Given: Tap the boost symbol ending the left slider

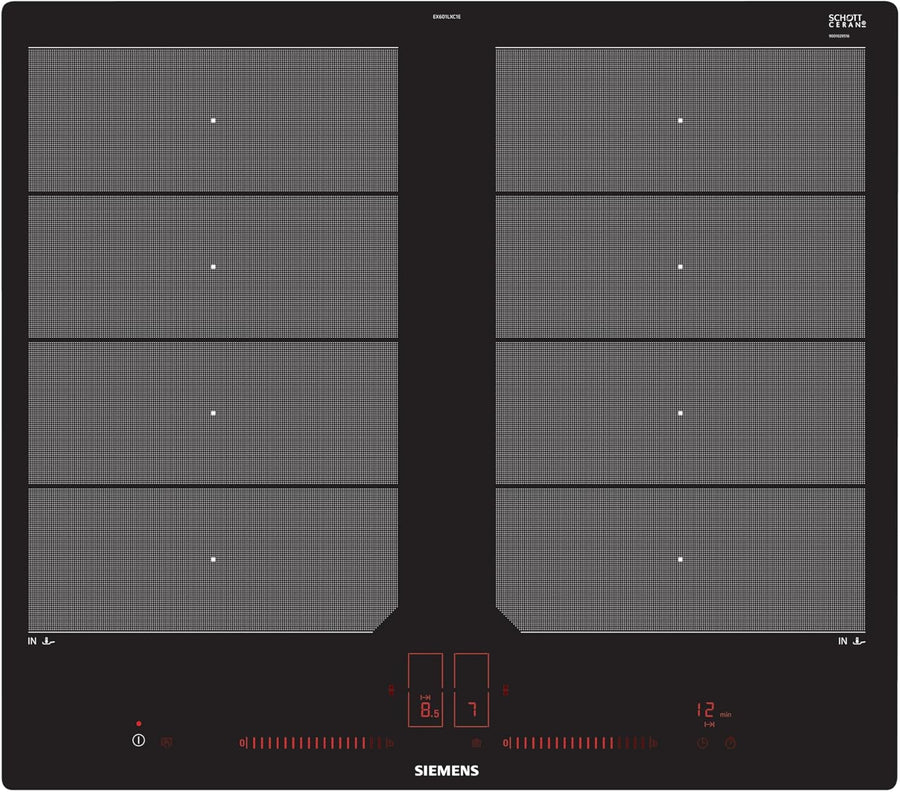Looking at the screenshot, I should [x=389, y=743].
